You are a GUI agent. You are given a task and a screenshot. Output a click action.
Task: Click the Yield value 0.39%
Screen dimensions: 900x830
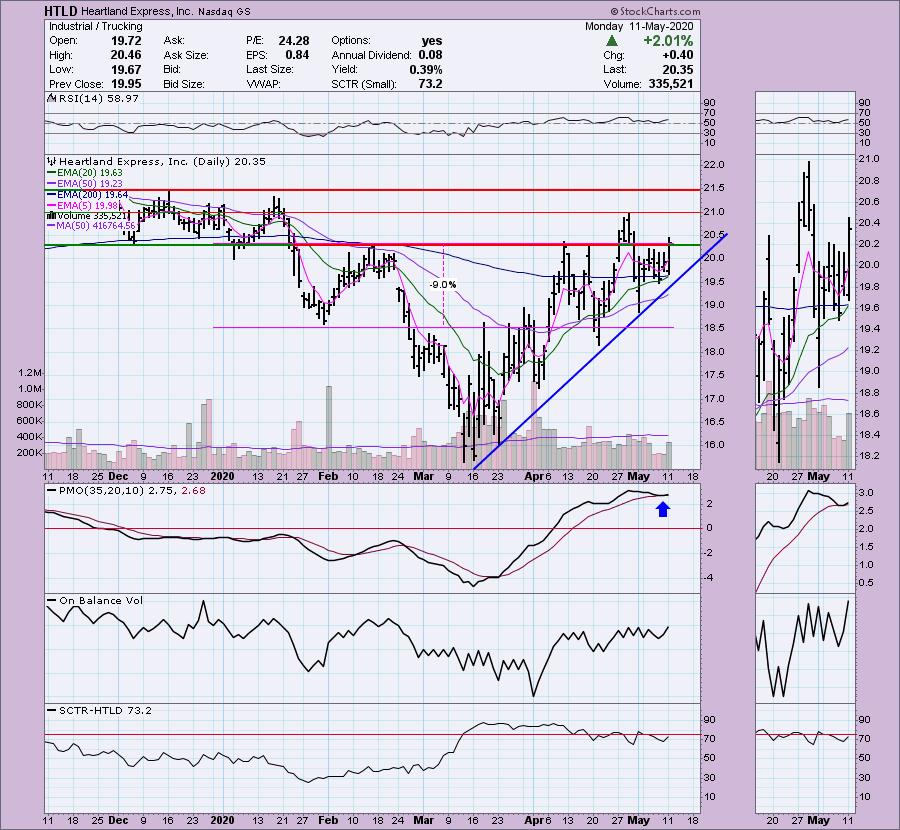coord(425,69)
